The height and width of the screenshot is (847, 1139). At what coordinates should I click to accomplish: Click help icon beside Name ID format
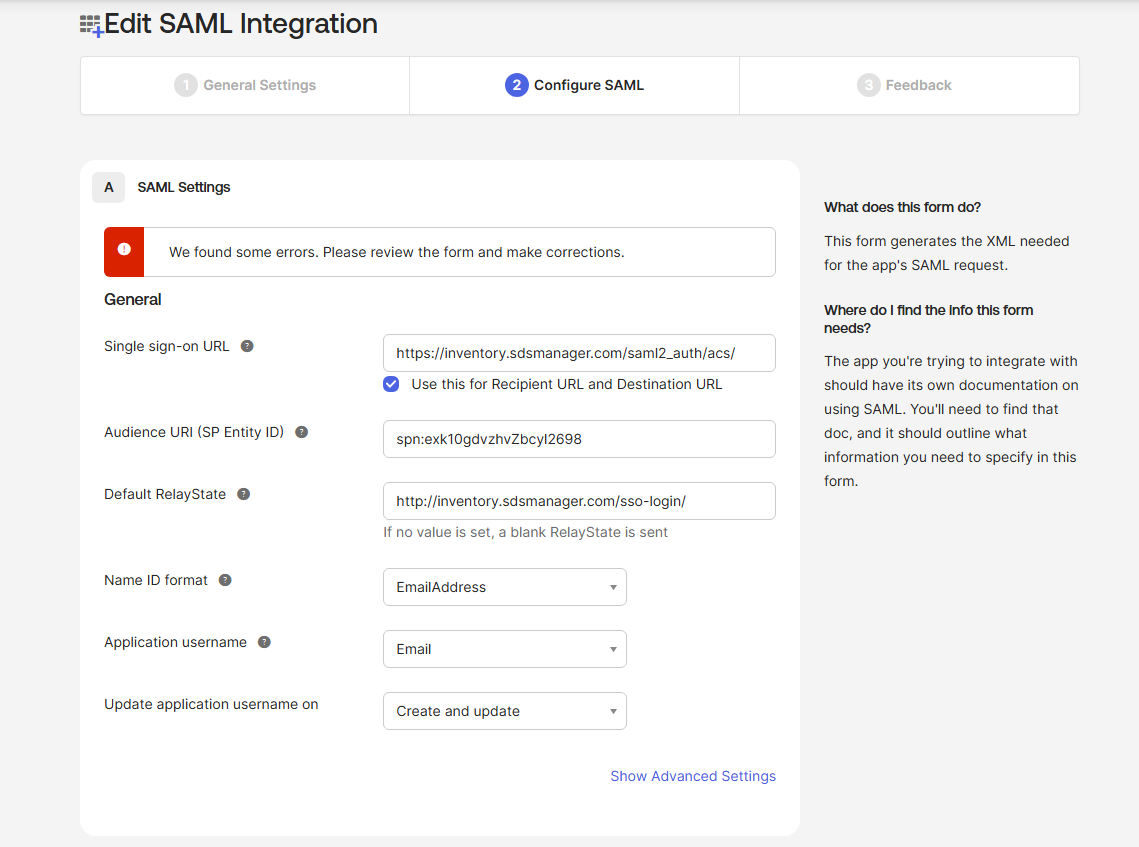pos(225,580)
